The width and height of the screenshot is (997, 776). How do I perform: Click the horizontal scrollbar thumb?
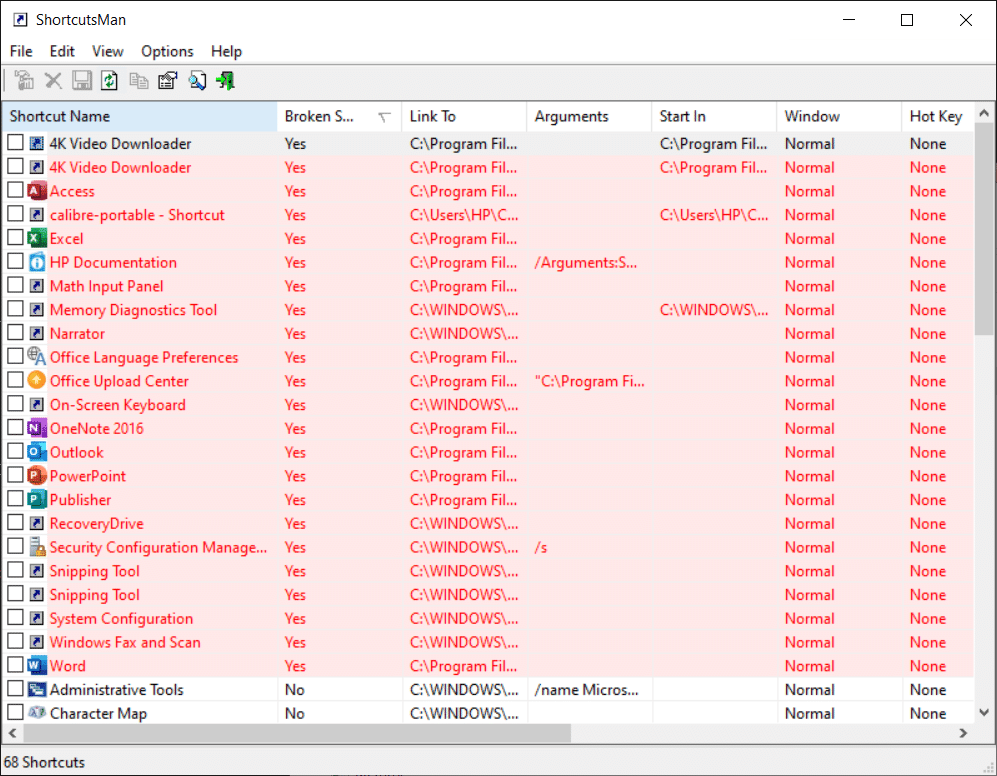tap(297, 733)
